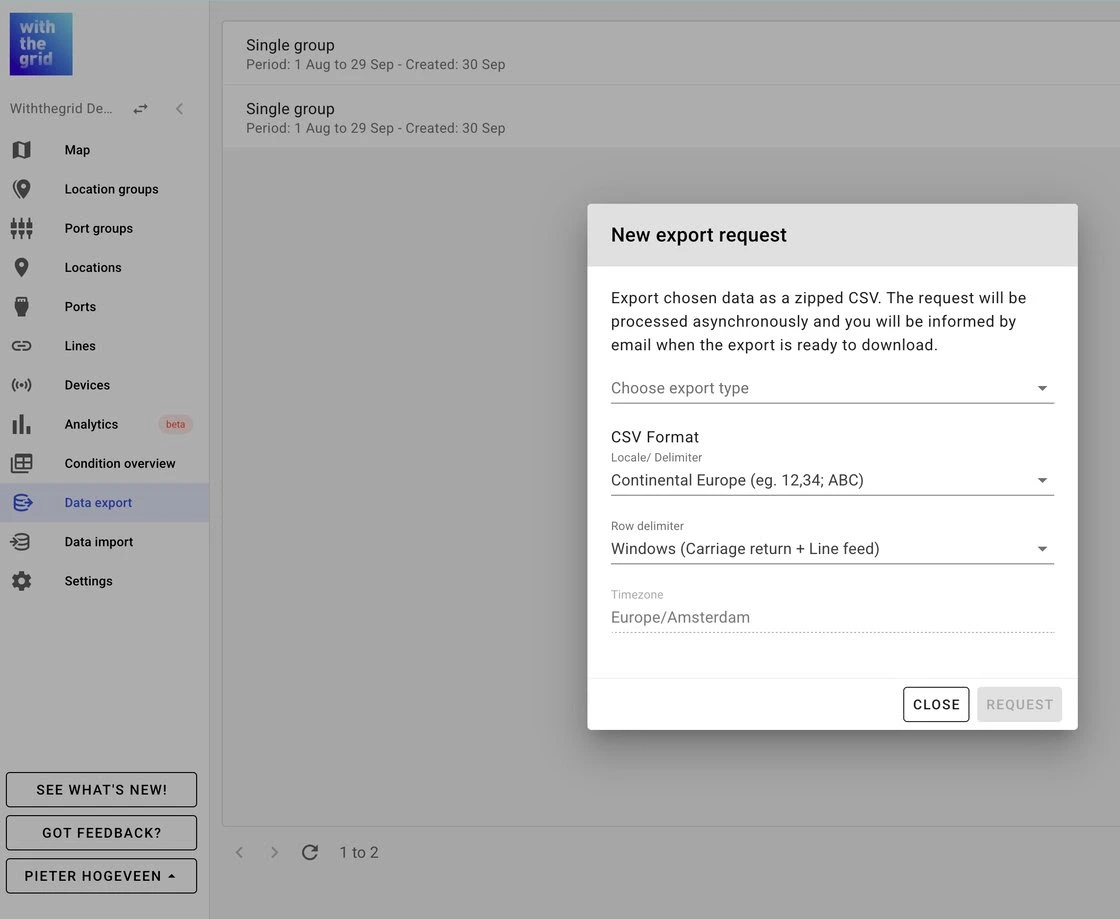The height and width of the screenshot is (919, 1120).
Task: Toggle the sidebar collapse chevron
Action: (x=179, y=108)
